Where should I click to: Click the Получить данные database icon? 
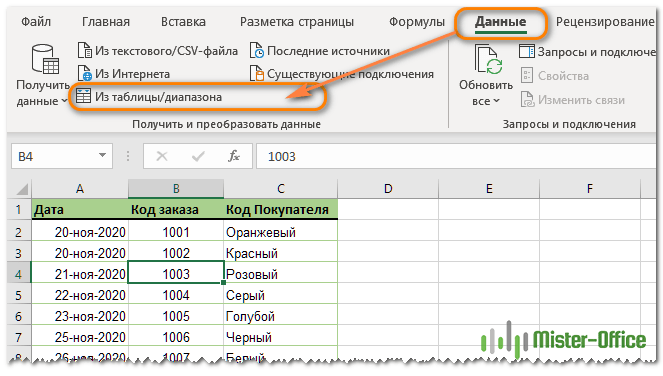tap(45, 59)
